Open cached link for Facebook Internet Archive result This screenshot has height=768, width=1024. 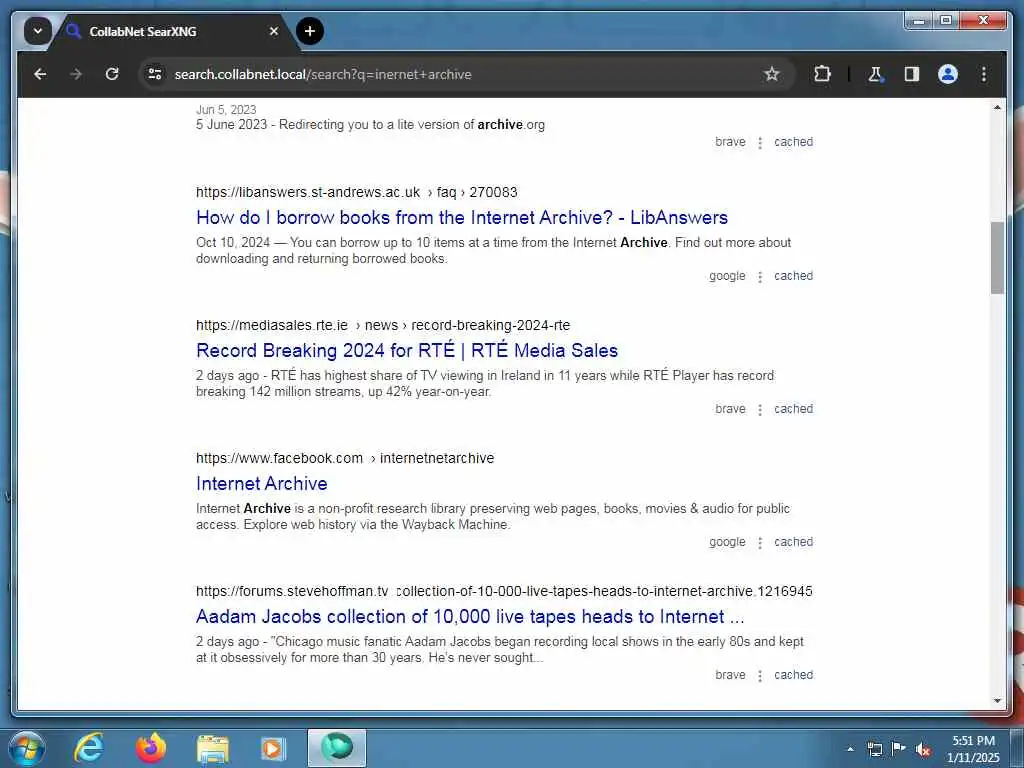[x=793, y=542]
